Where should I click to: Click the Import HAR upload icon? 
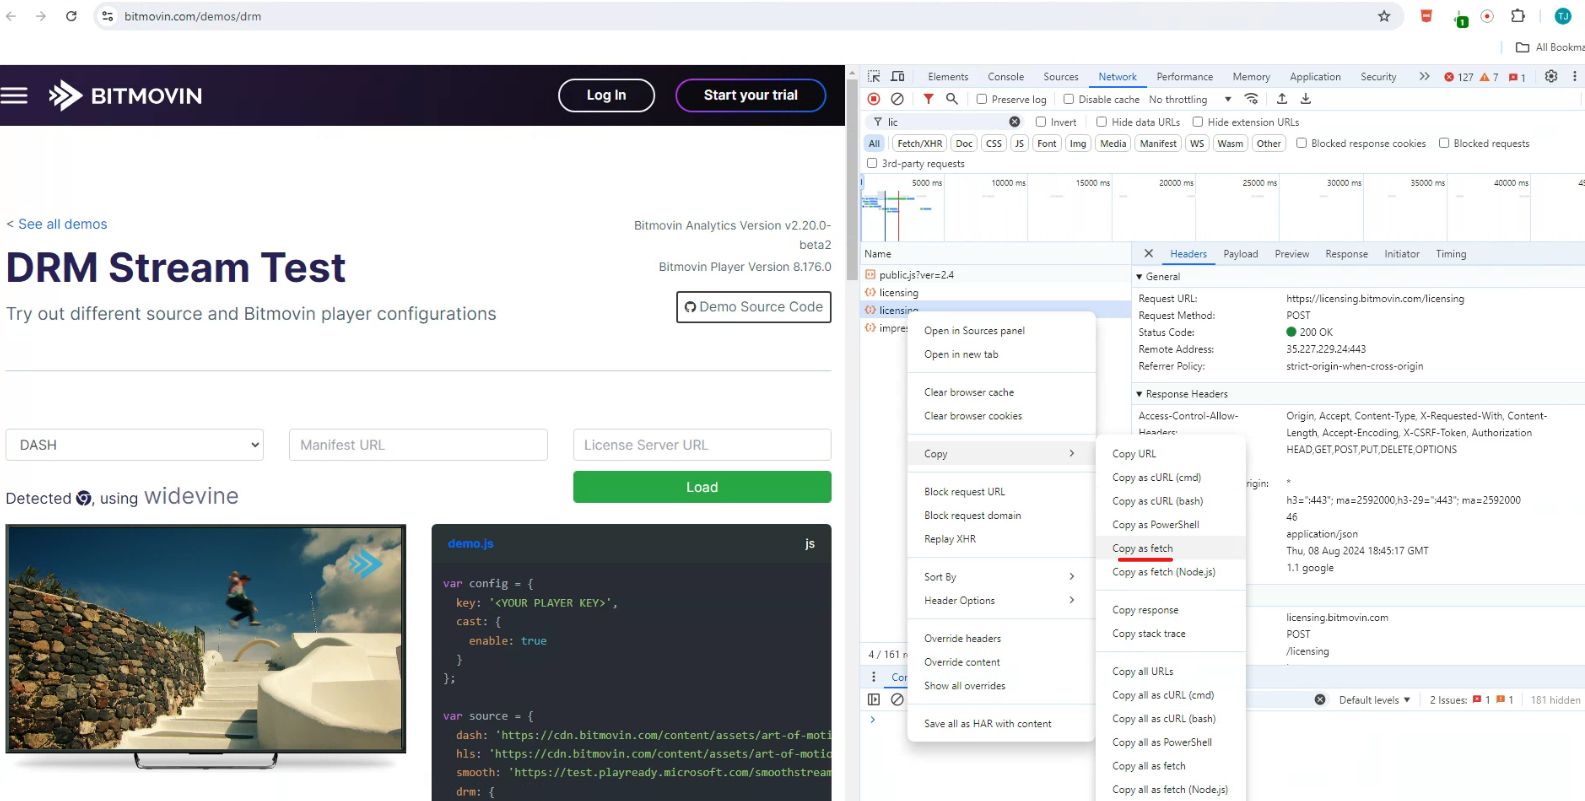(x=1282, y=99)
